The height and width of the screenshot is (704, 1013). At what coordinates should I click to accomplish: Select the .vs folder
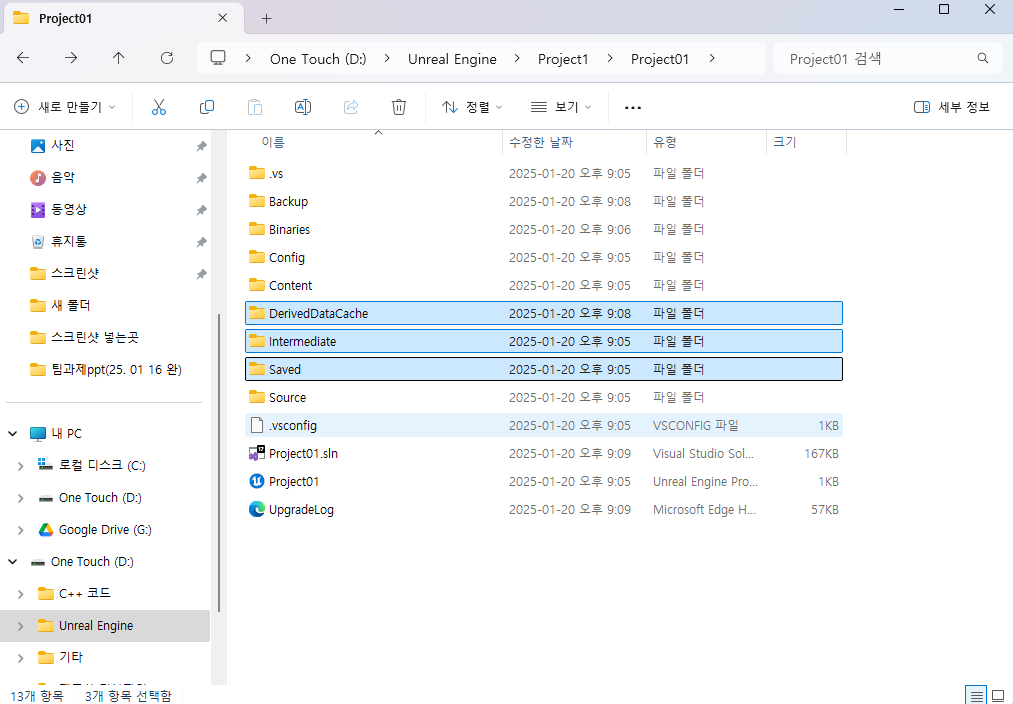tap(544, 174)
